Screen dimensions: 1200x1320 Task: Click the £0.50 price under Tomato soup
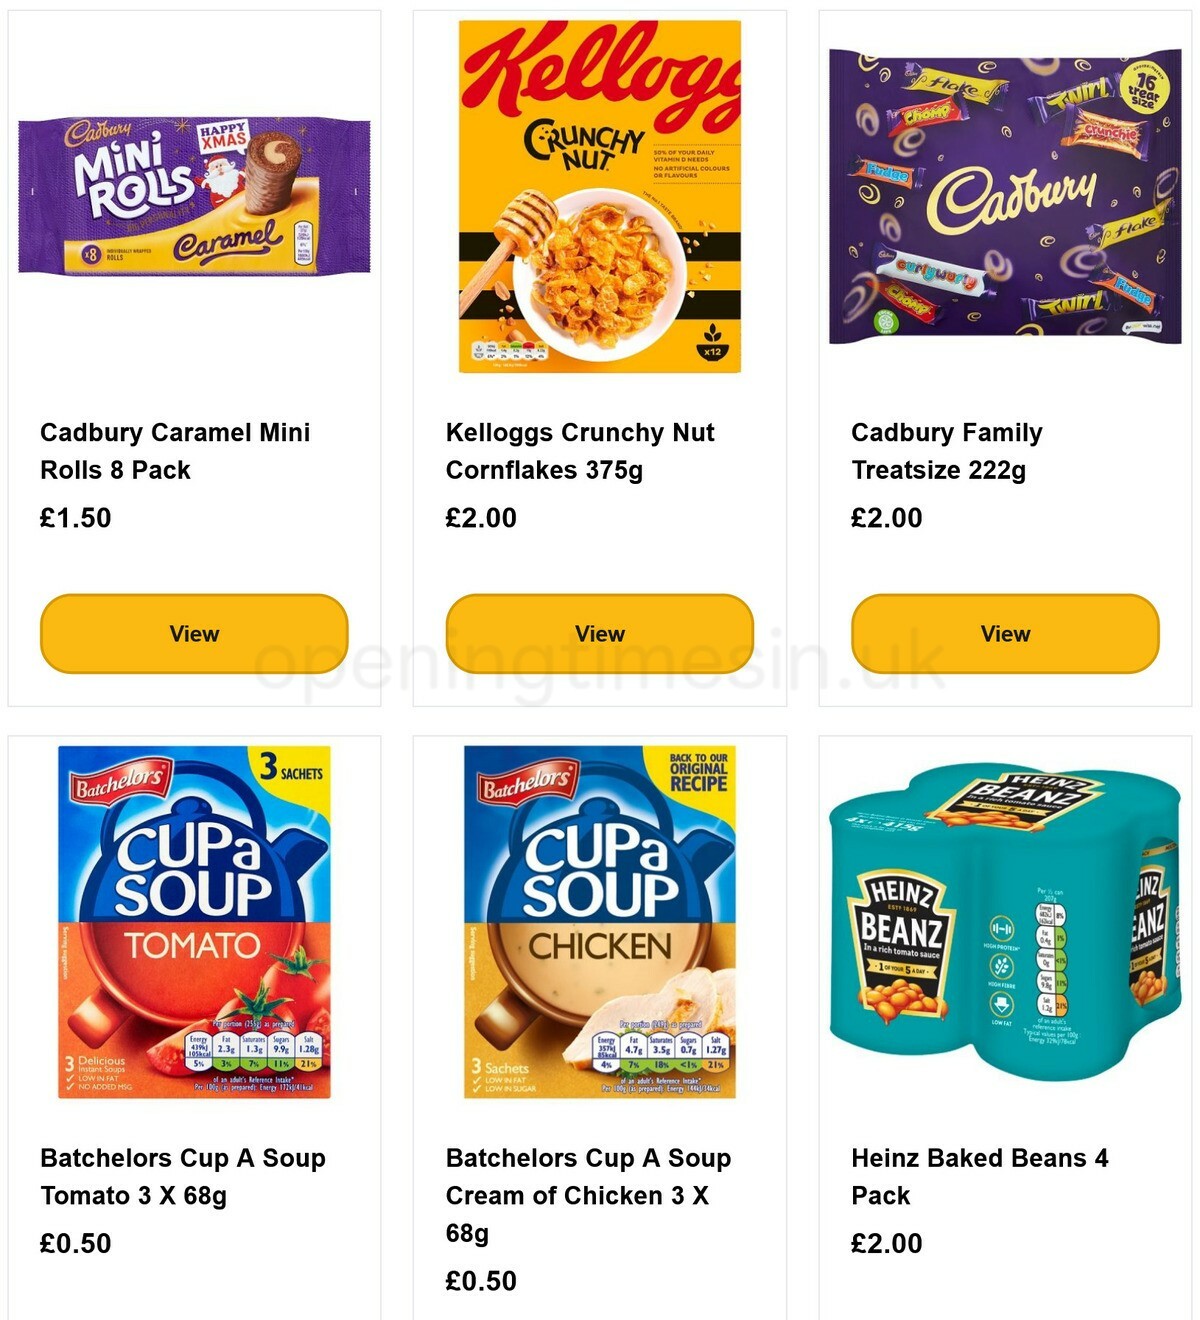coord(75,1244)
